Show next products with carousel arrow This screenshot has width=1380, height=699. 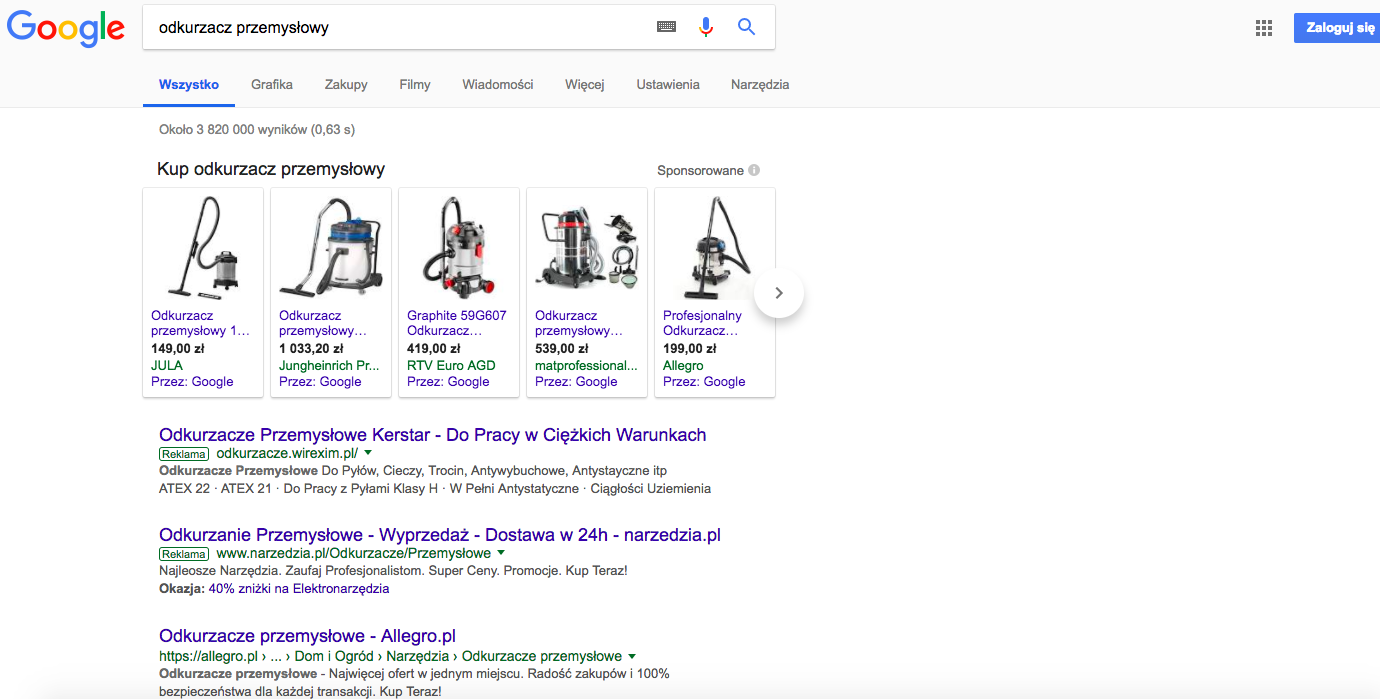pyautogui.click(x=779, y=293)
